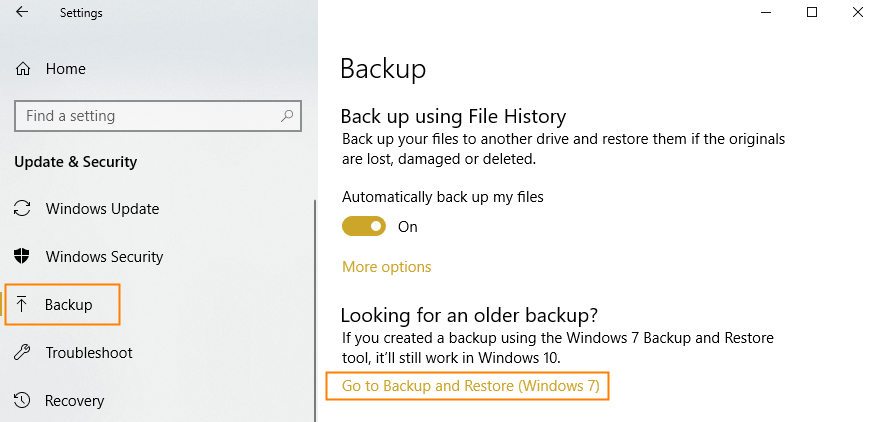Click the Home house icon
878x422 pixels.
[x=23, y=69]
